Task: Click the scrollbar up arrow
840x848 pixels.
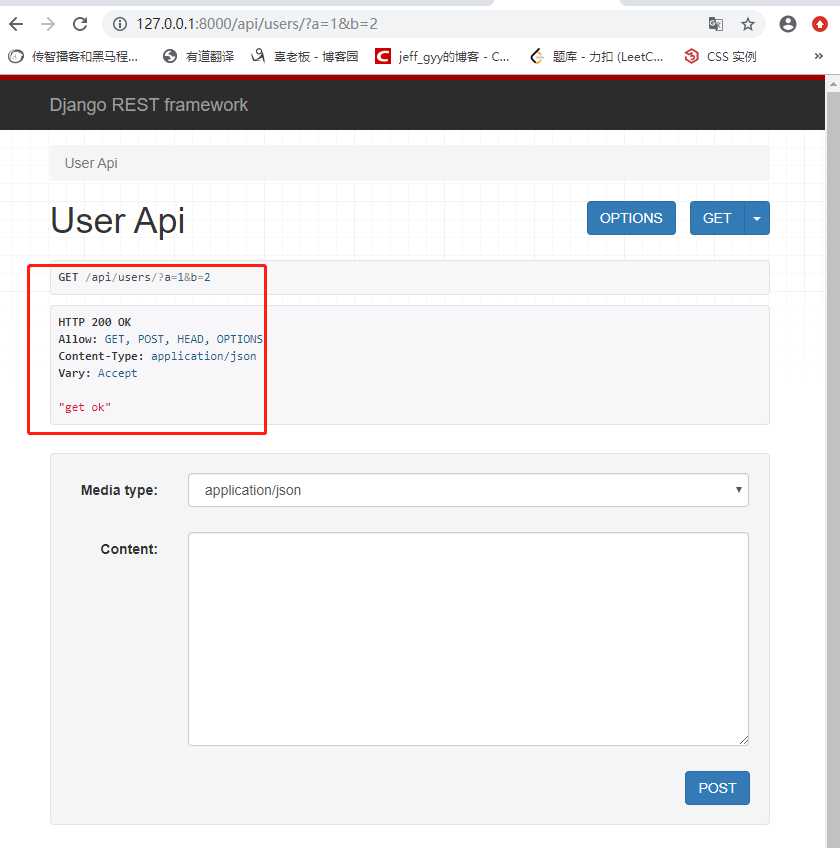Action: [834, 84]
